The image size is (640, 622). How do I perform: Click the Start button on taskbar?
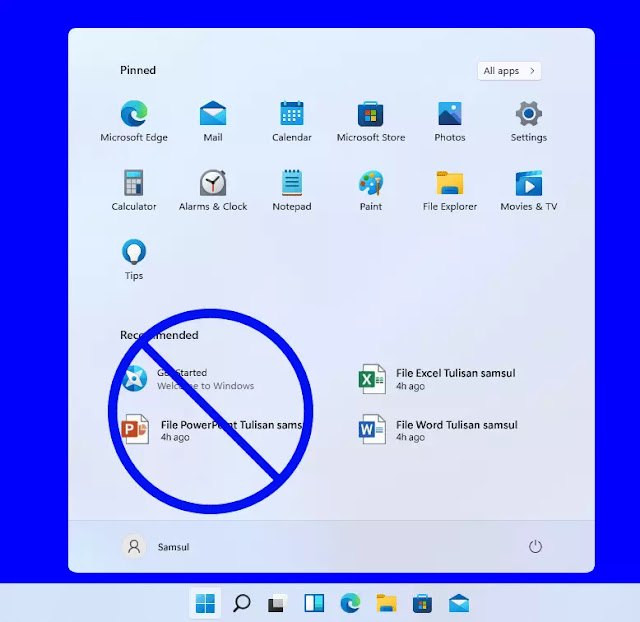point(205,603)
